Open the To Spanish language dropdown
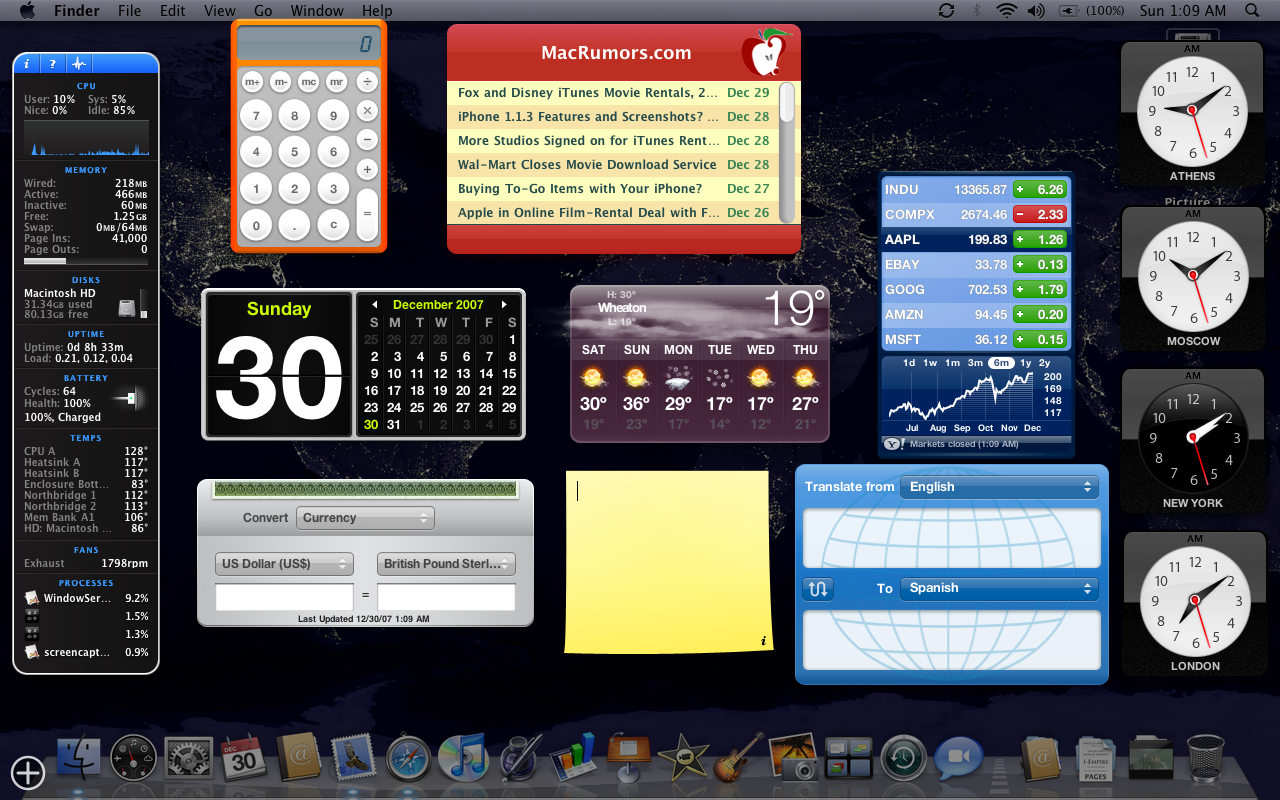 999,588
